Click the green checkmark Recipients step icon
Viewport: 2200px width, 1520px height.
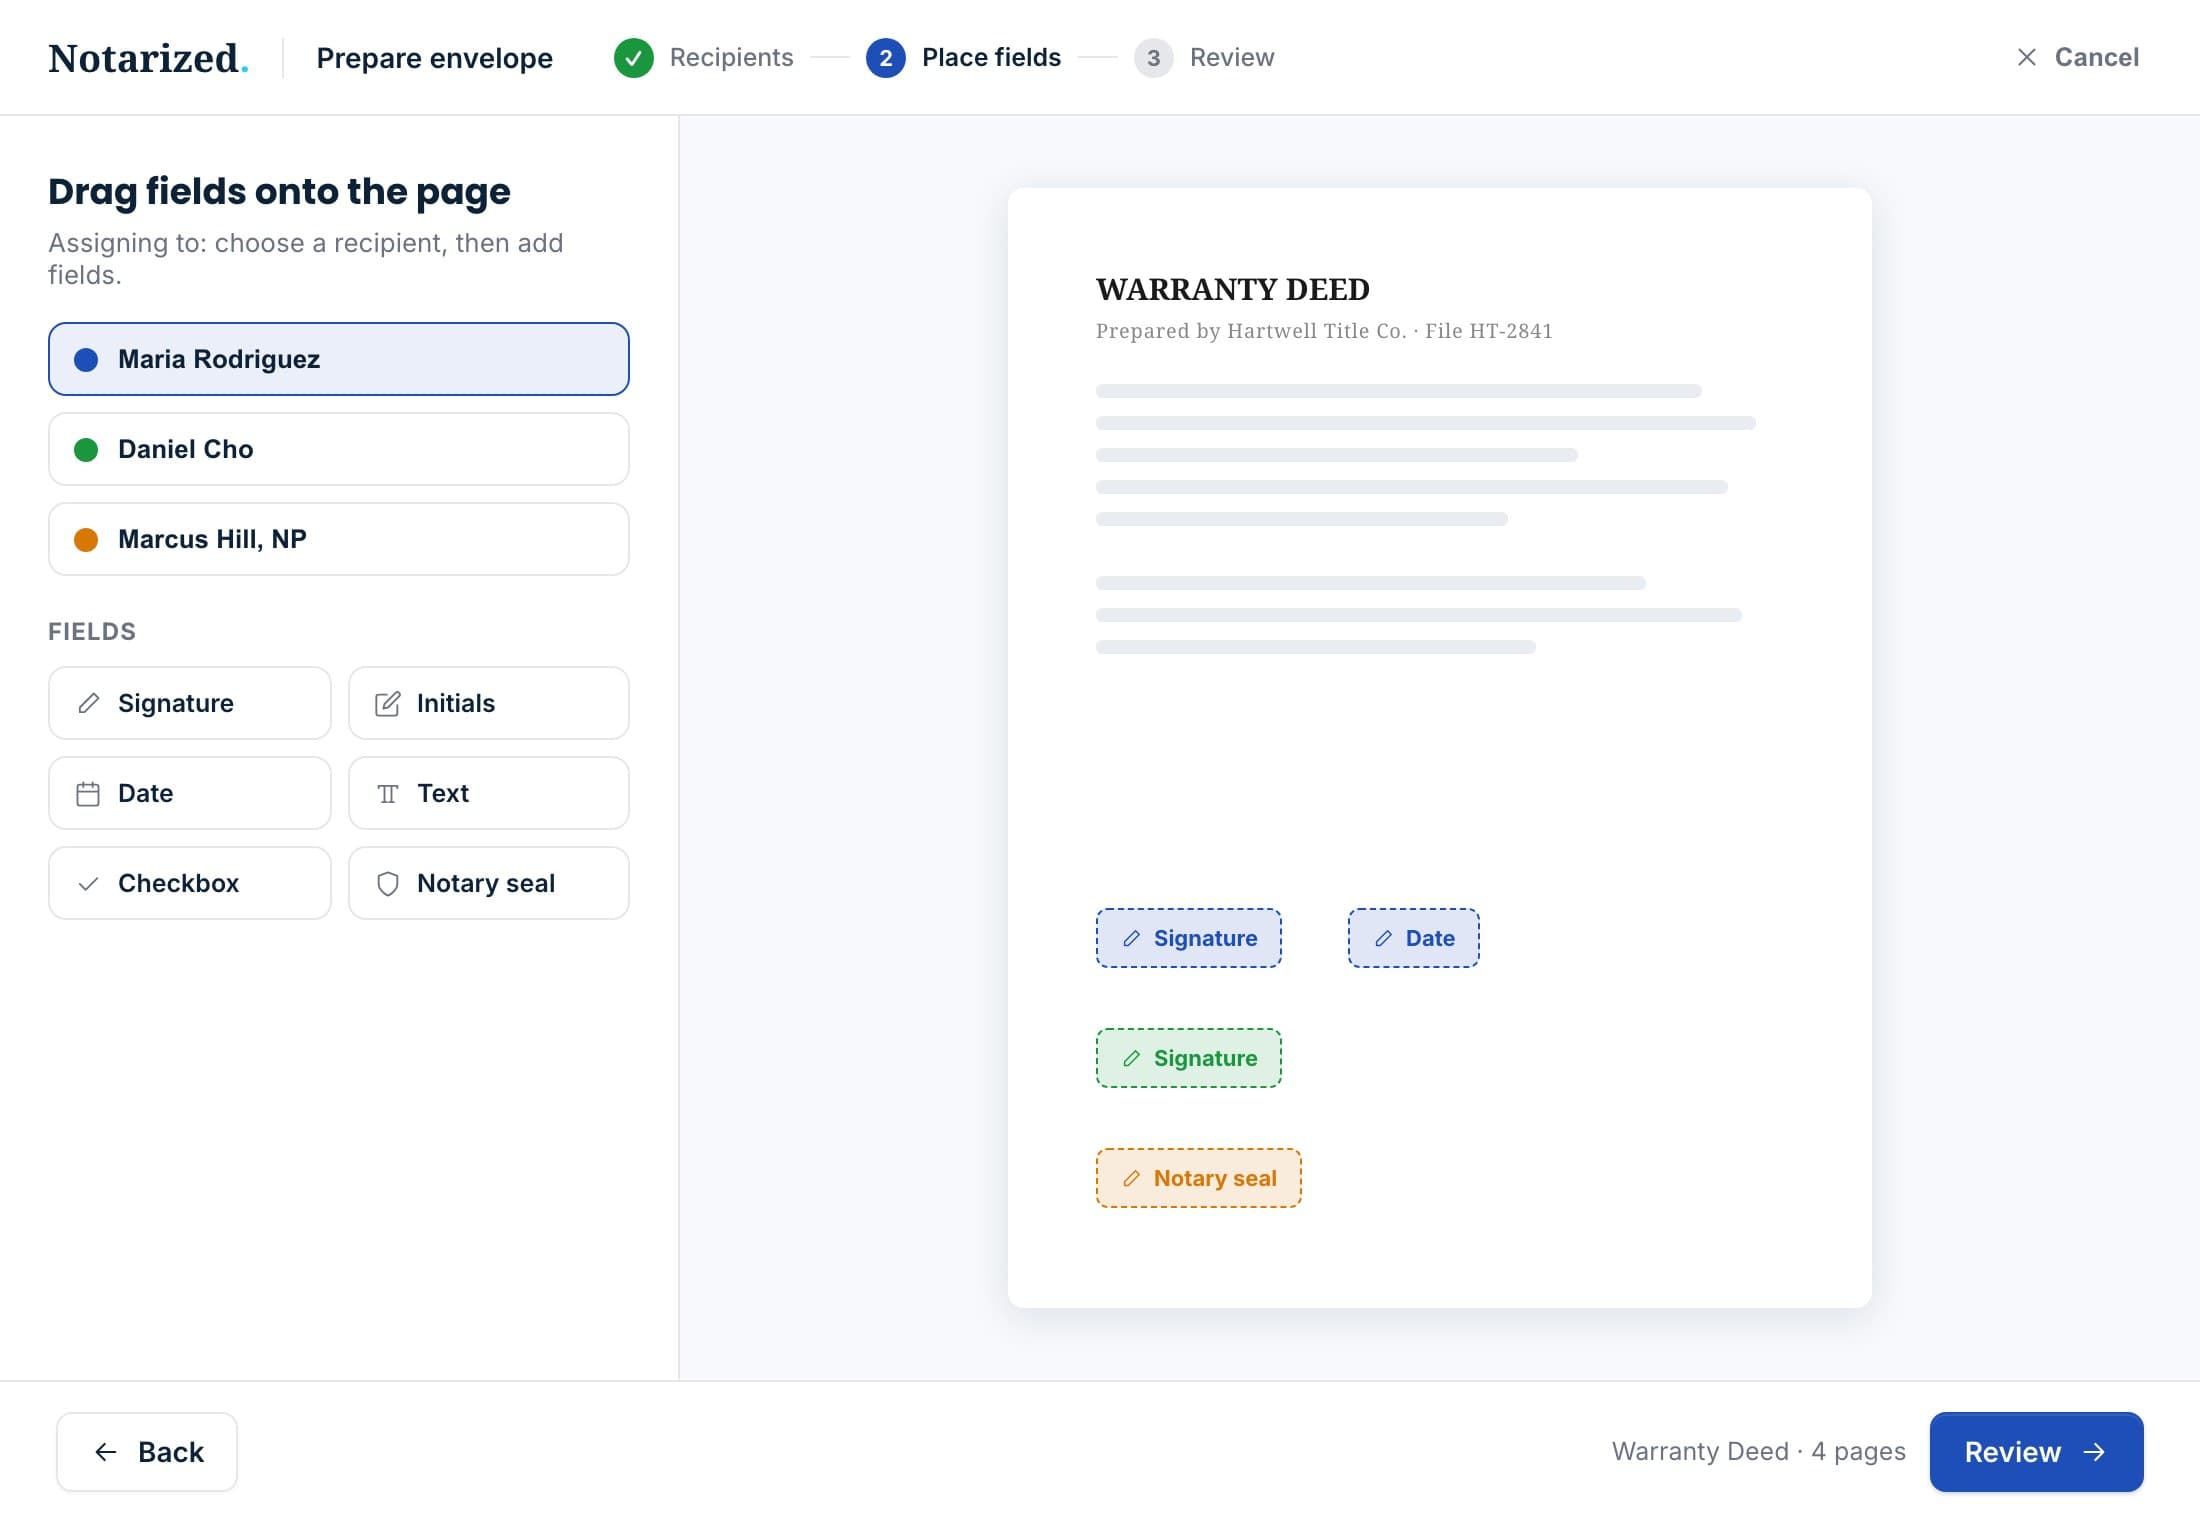tap(633, 57)
